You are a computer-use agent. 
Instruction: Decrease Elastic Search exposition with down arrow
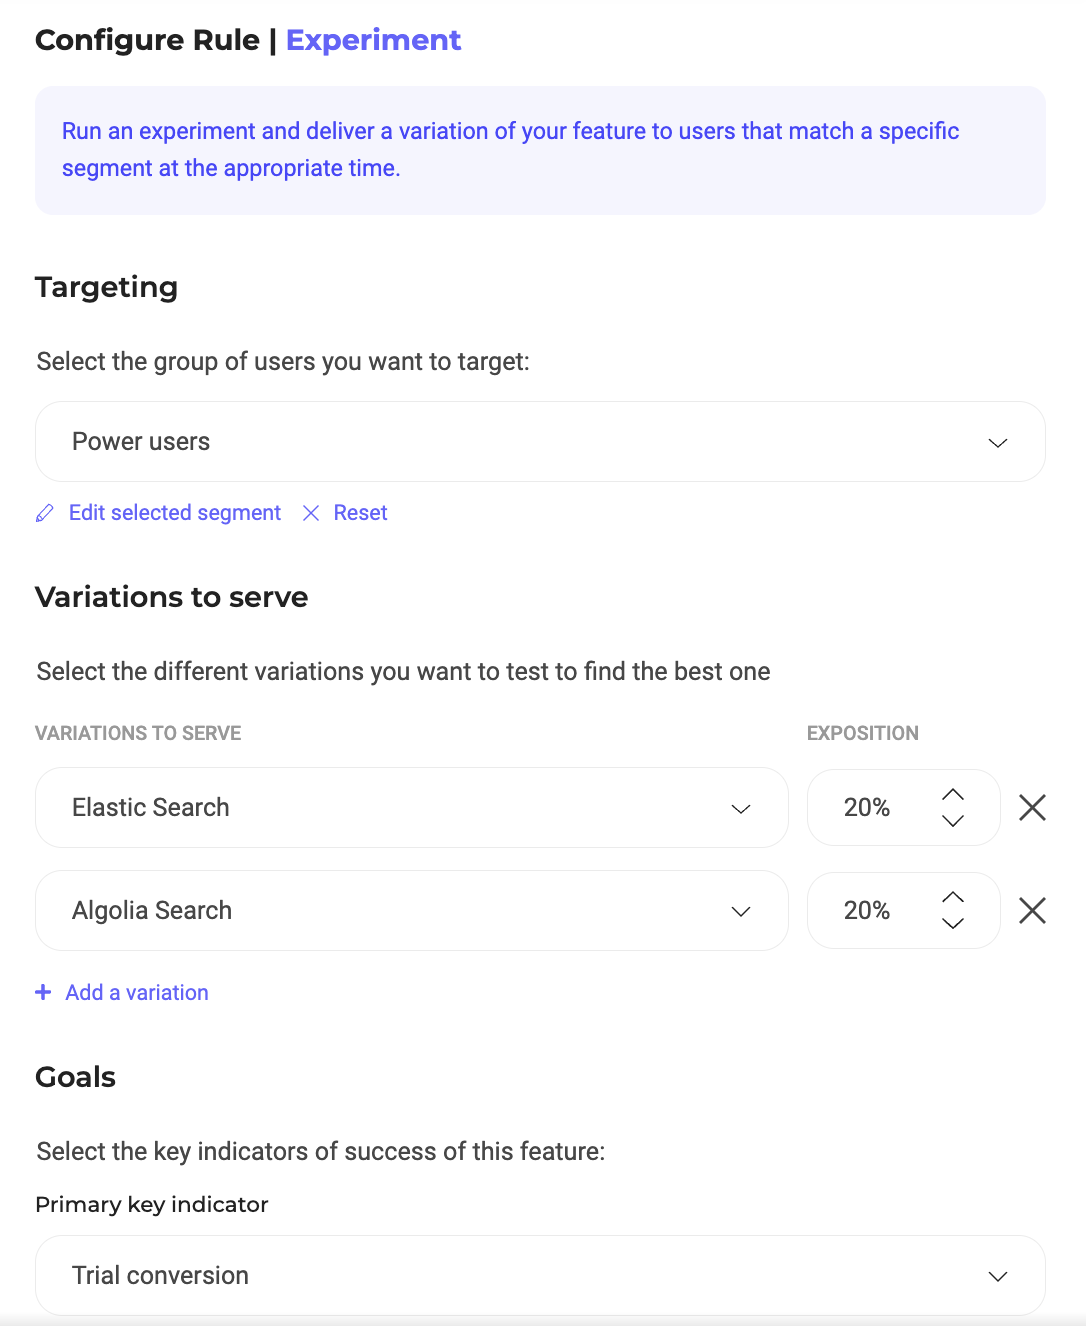953,821
